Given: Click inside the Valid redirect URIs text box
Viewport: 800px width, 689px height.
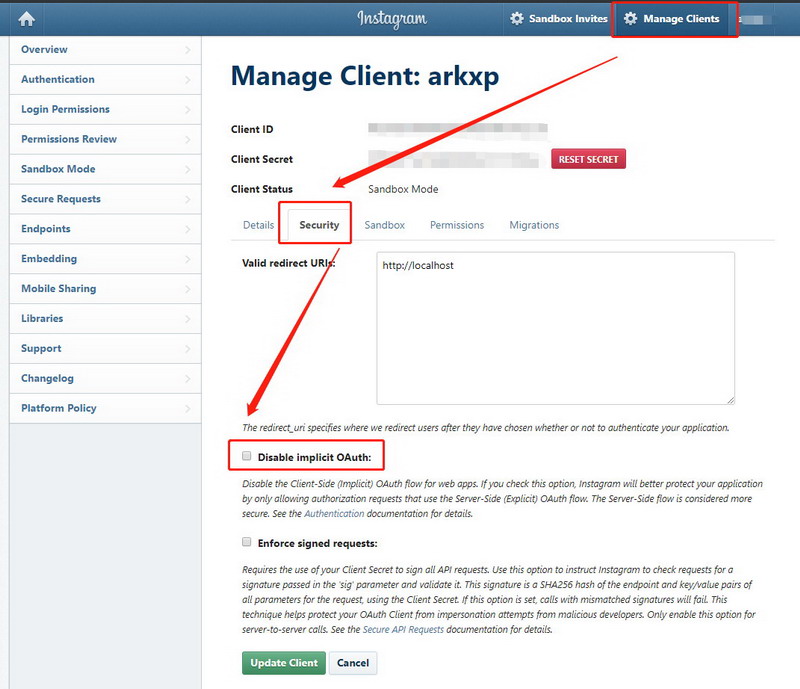Looking at the screenshot, I should pos(556,328).
